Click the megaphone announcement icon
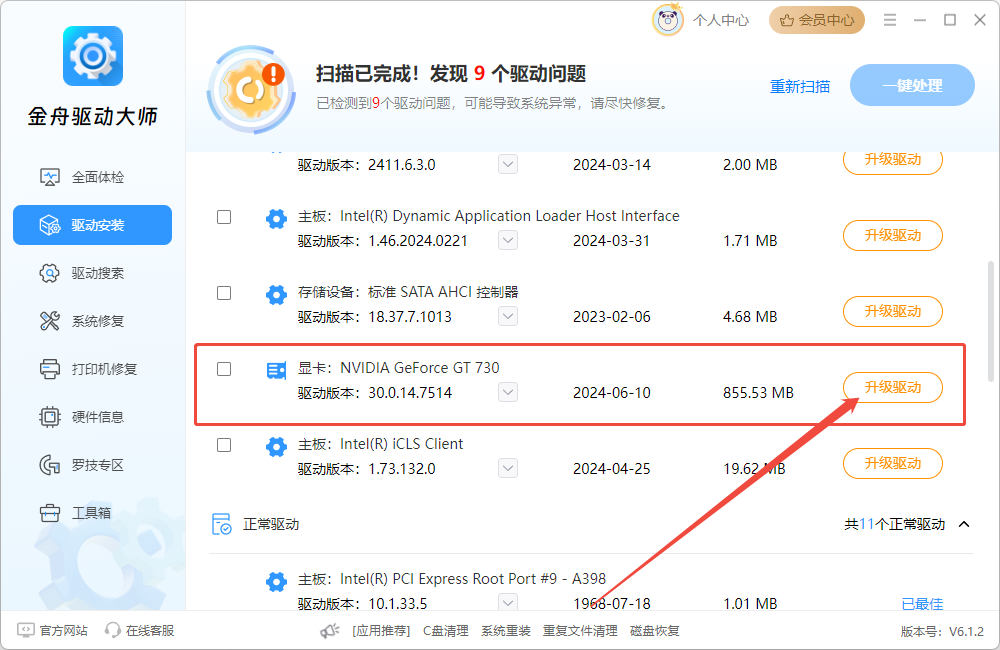This screenshot has height=650, width=1000. pos(330,631)
